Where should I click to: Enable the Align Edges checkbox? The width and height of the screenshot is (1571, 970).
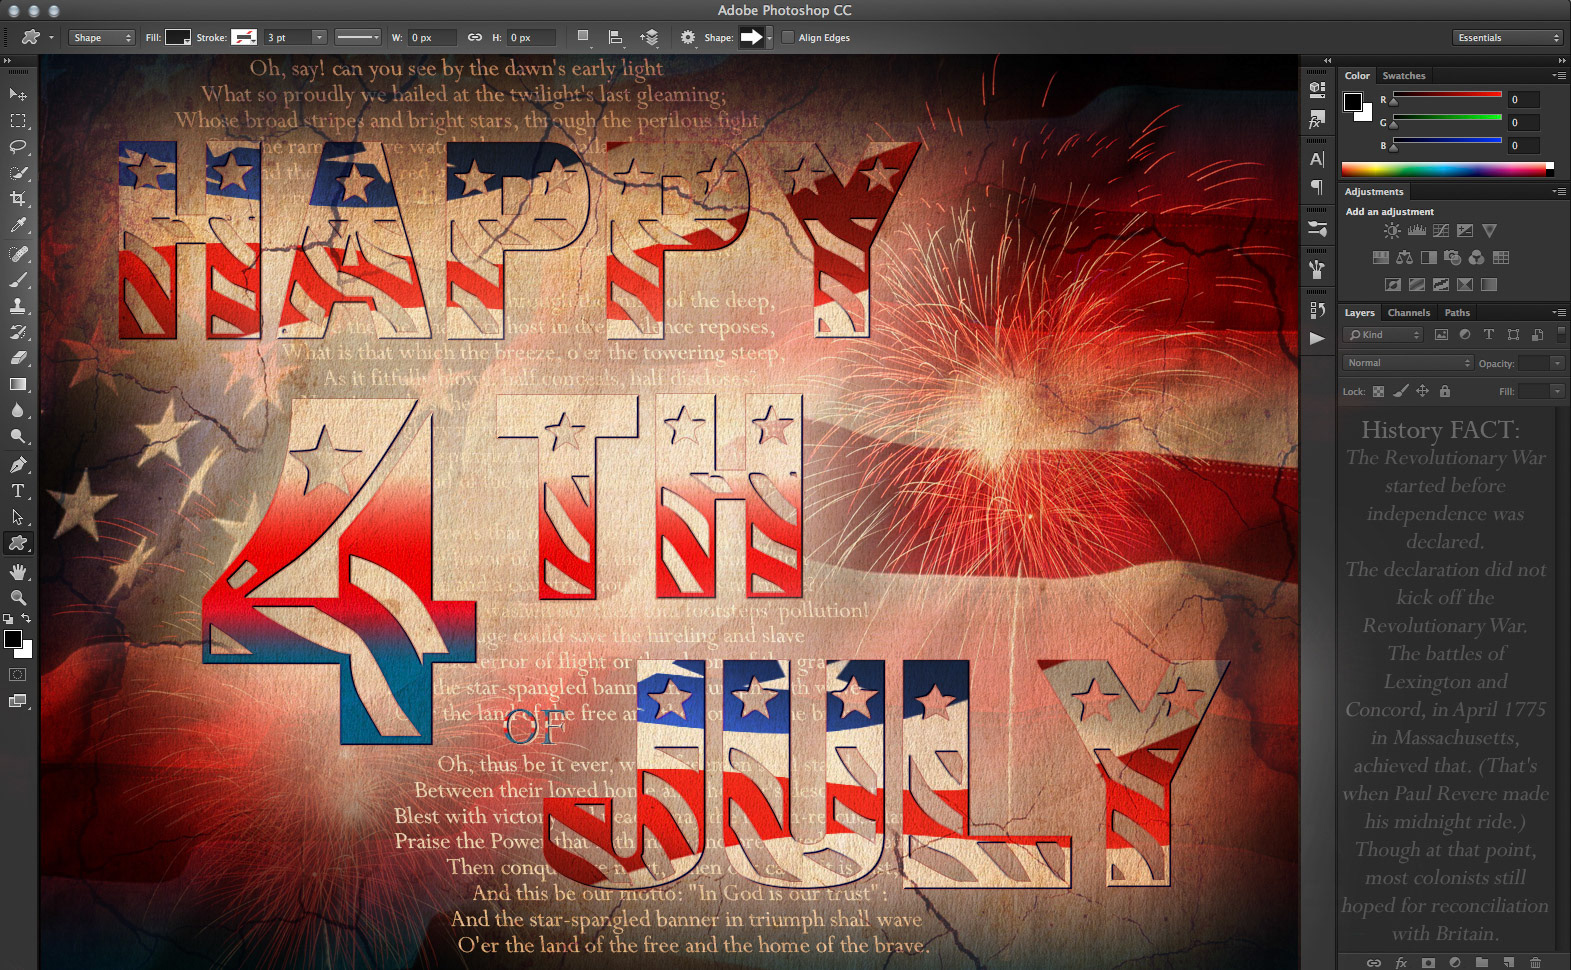(x=788, y=38)
